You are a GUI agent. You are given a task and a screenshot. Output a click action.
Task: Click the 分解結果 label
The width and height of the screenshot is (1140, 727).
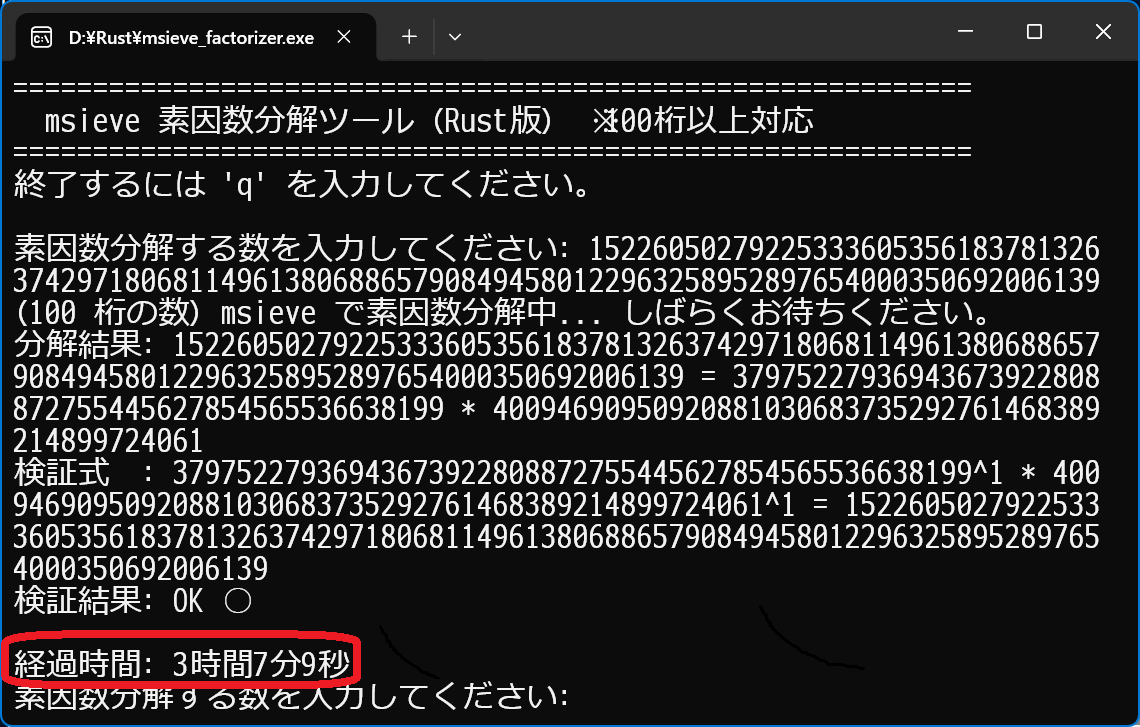pyautogui.click(x=85, y=345)
